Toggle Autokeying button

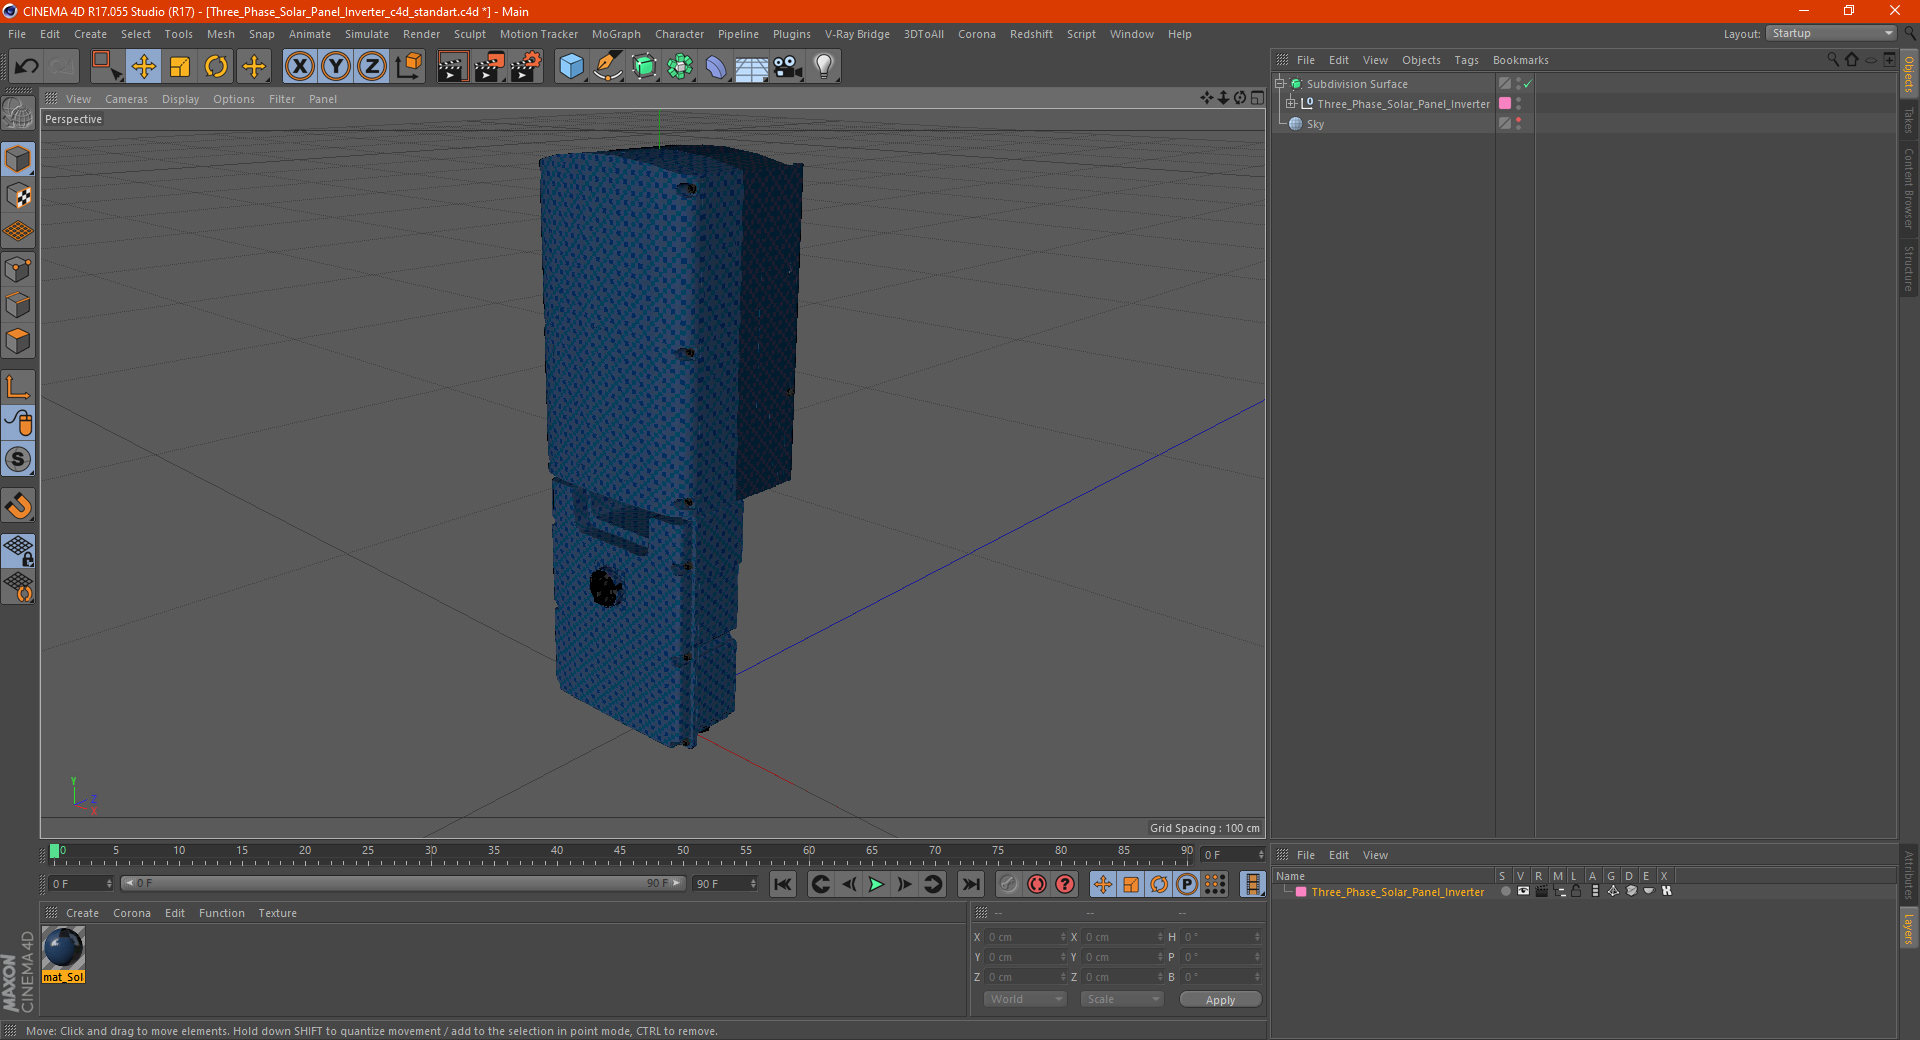point(1037,884)
